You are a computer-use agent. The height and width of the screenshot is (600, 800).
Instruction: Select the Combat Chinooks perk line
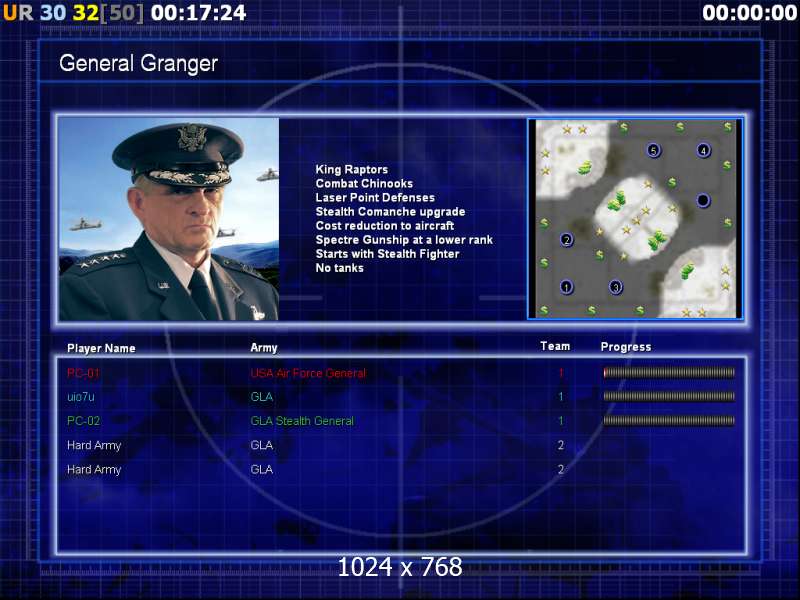(x=364, y=184)
